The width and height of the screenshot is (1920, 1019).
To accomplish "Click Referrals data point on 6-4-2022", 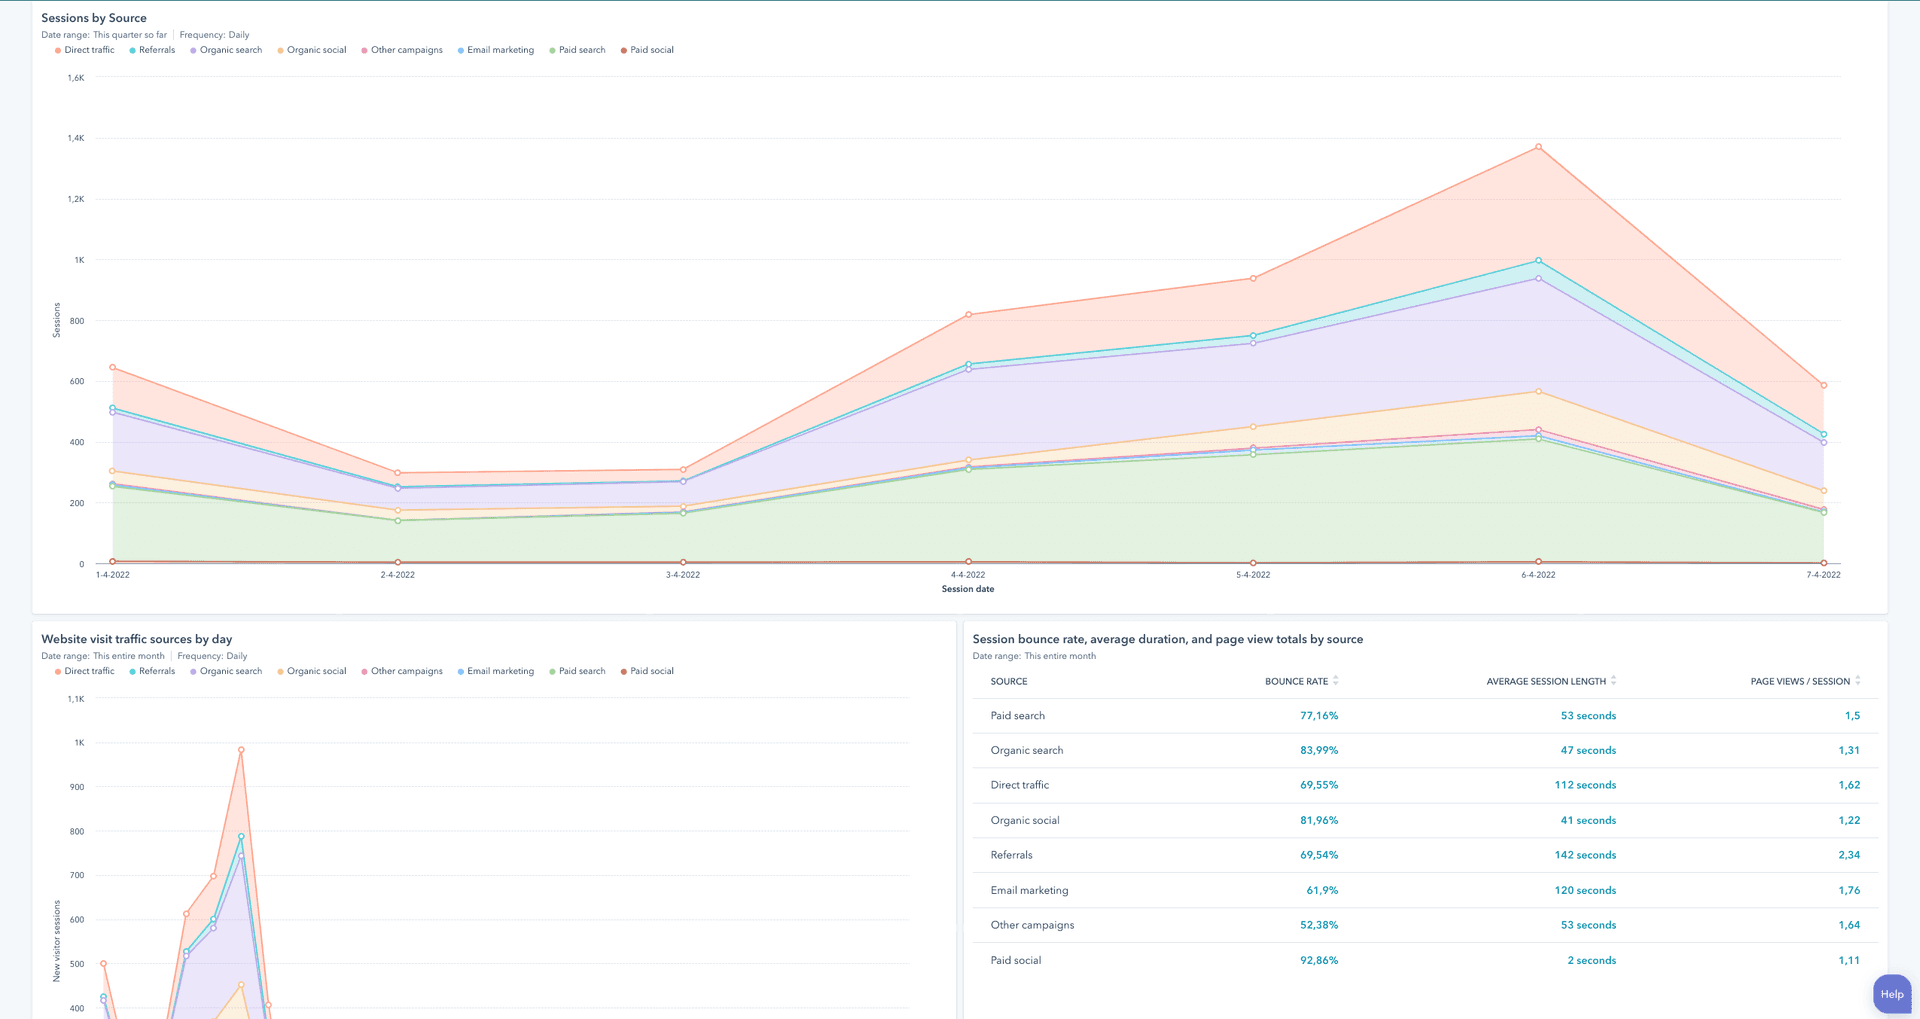I will (x=1538, y=261).
